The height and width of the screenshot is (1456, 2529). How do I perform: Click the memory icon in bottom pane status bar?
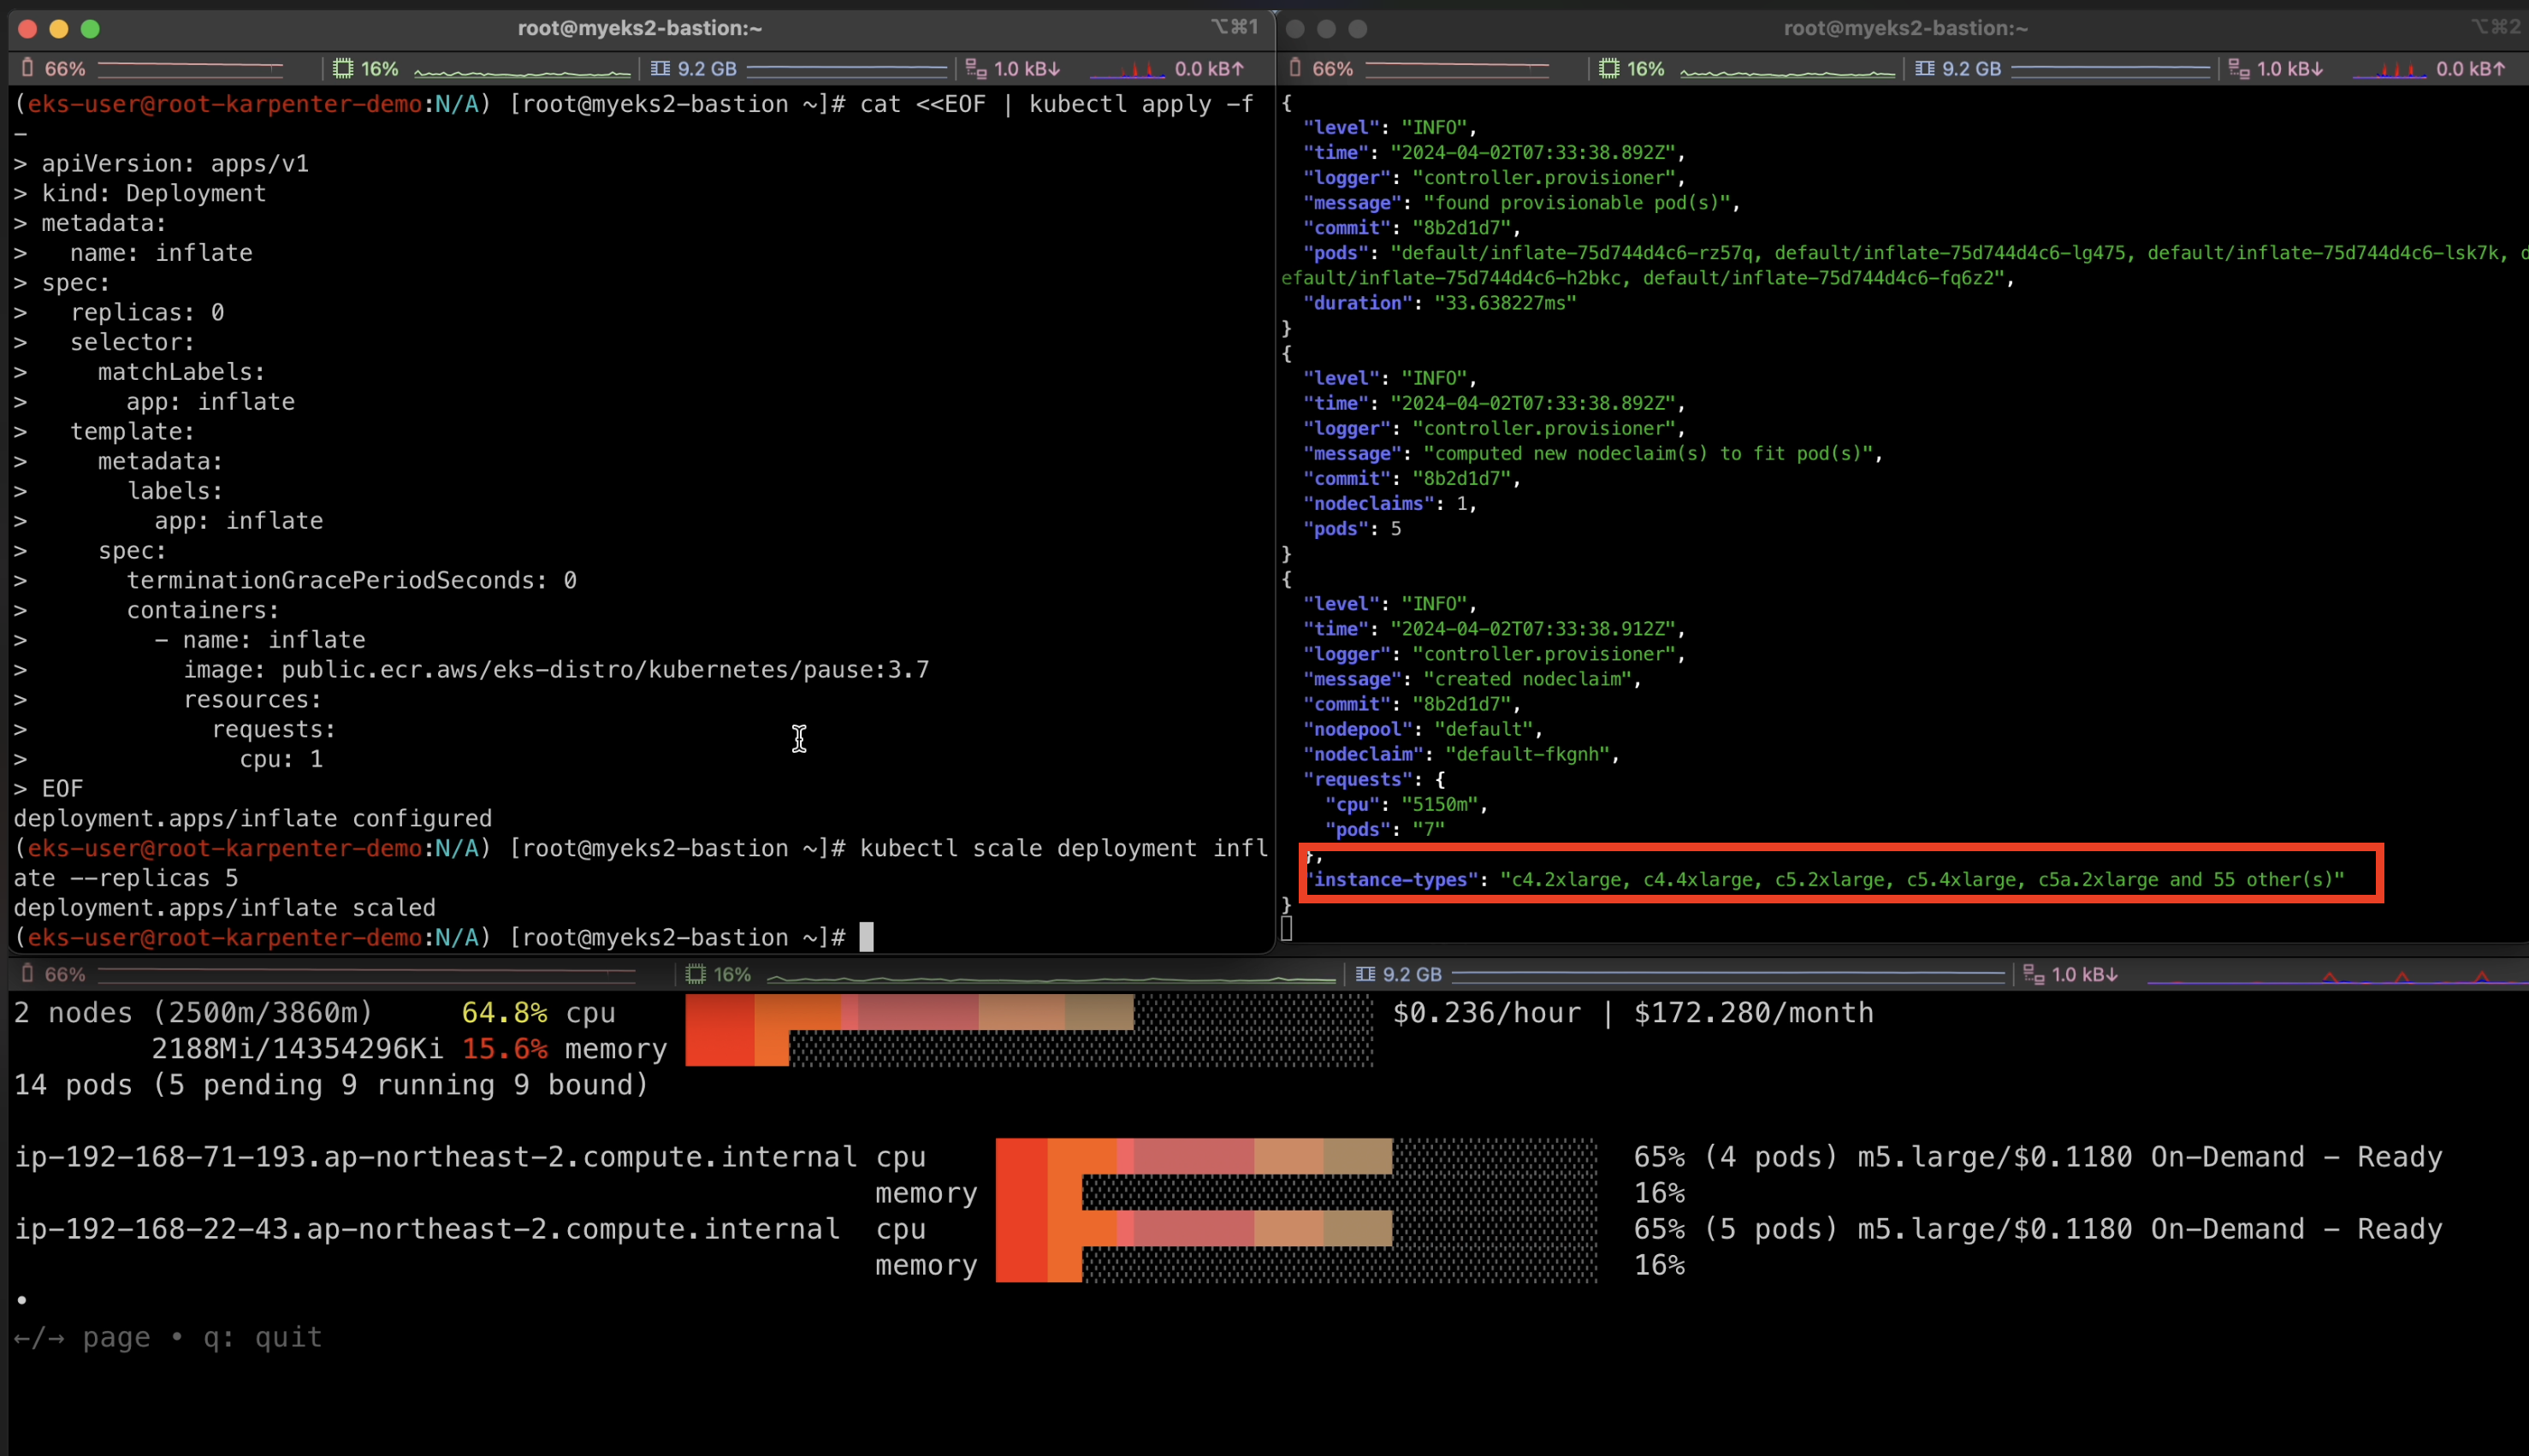[1365, 974]
